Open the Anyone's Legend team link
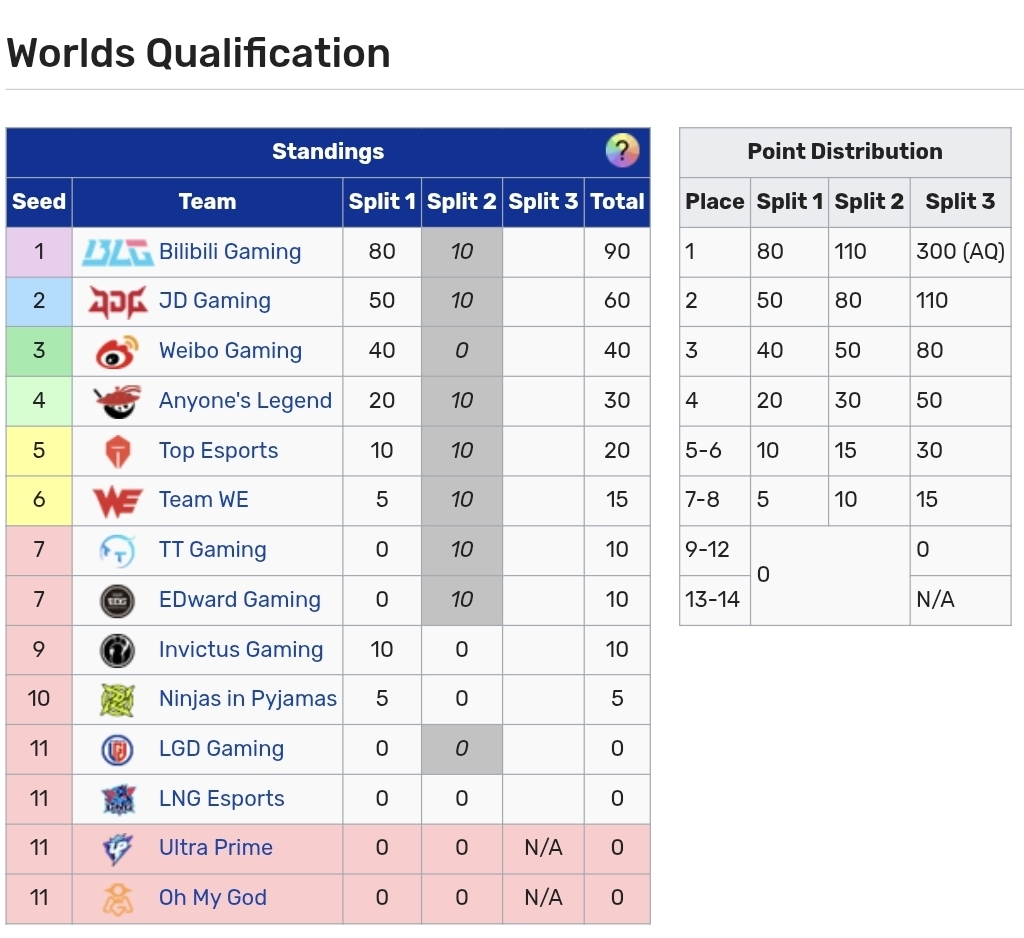The image size is (1024, 938). [246, 400]
